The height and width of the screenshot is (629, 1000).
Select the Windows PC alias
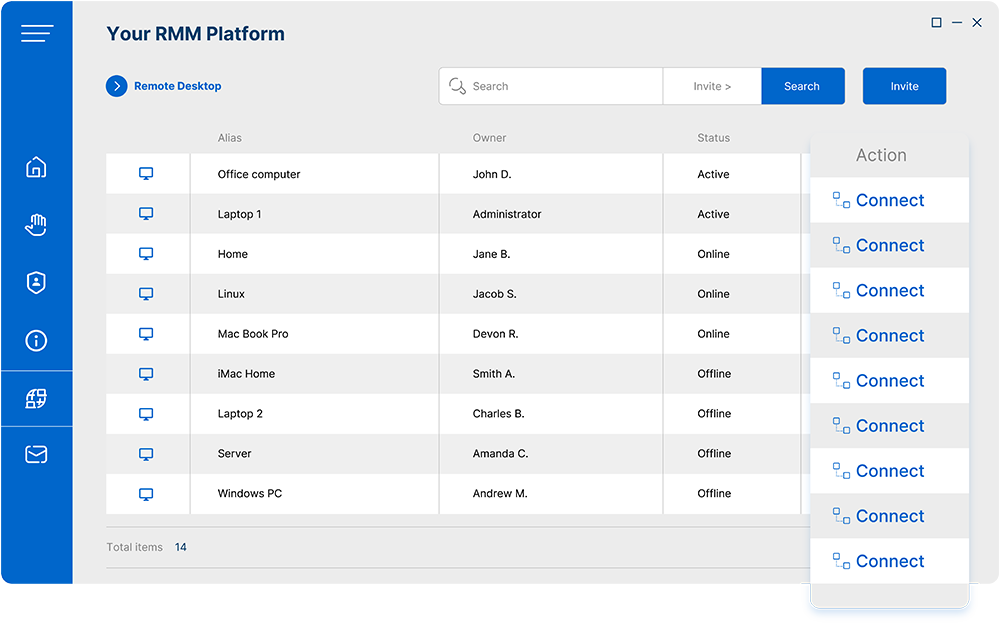pyautogui.click(x=249, y=494)
